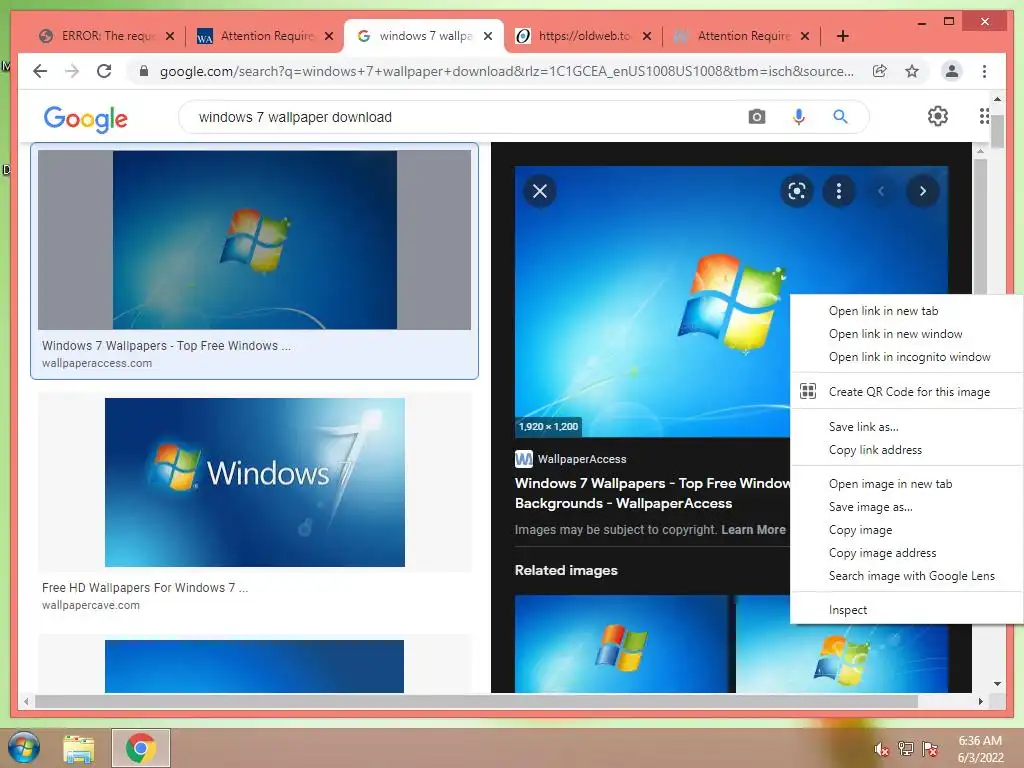
Task: Go back using the browser back arrow
Action: tap(40, 71)
